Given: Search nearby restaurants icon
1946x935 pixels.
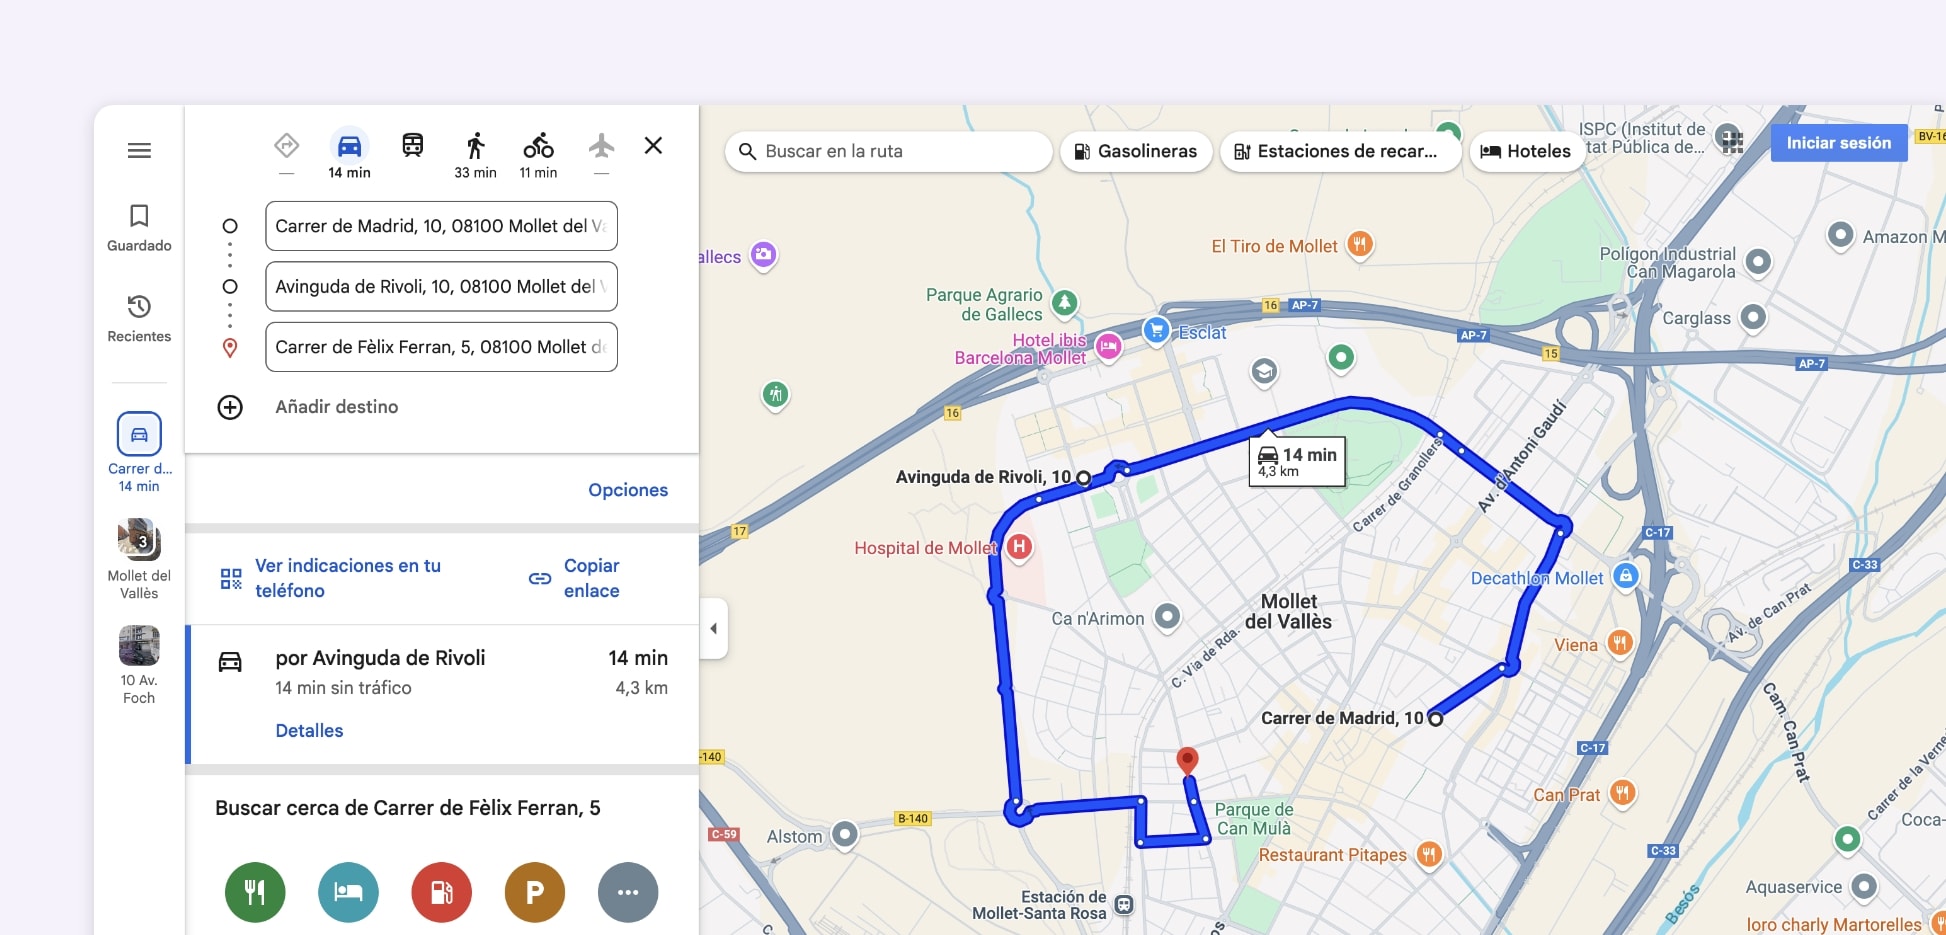Looking at the screenshot, I should click(x=255, y=892).
